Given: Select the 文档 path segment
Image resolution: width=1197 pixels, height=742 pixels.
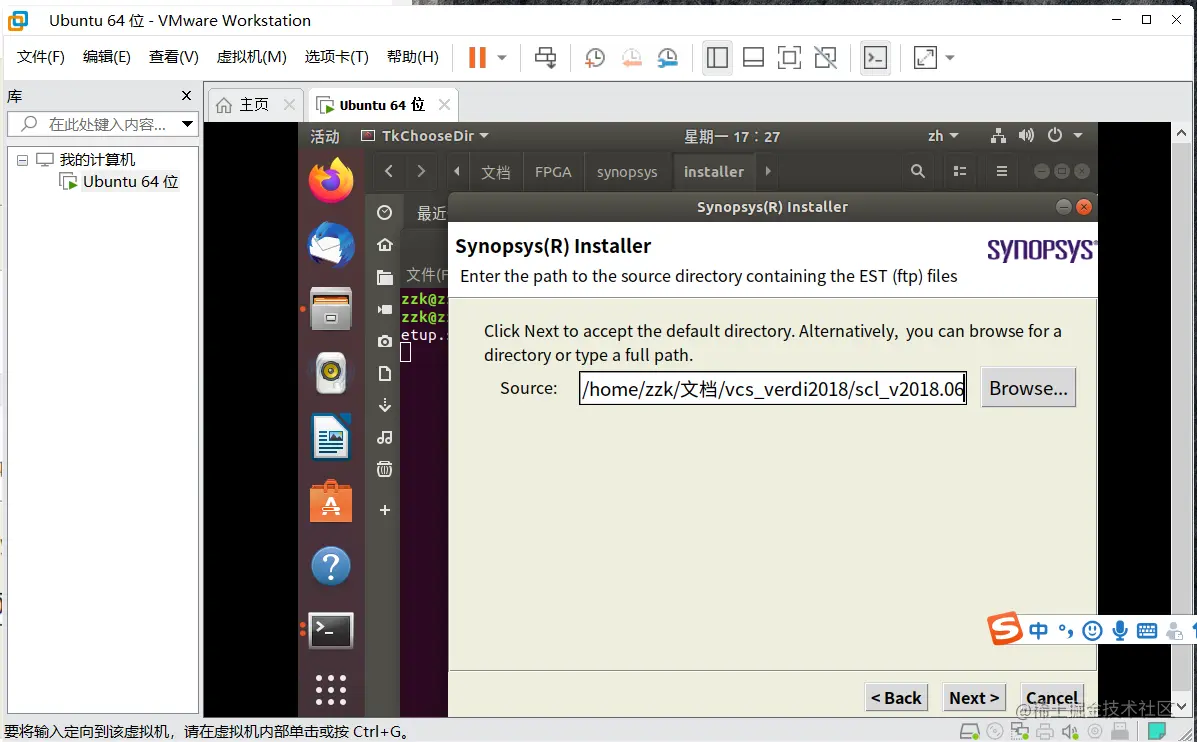Looking at the screenshot, I should [x=495, y=172].
